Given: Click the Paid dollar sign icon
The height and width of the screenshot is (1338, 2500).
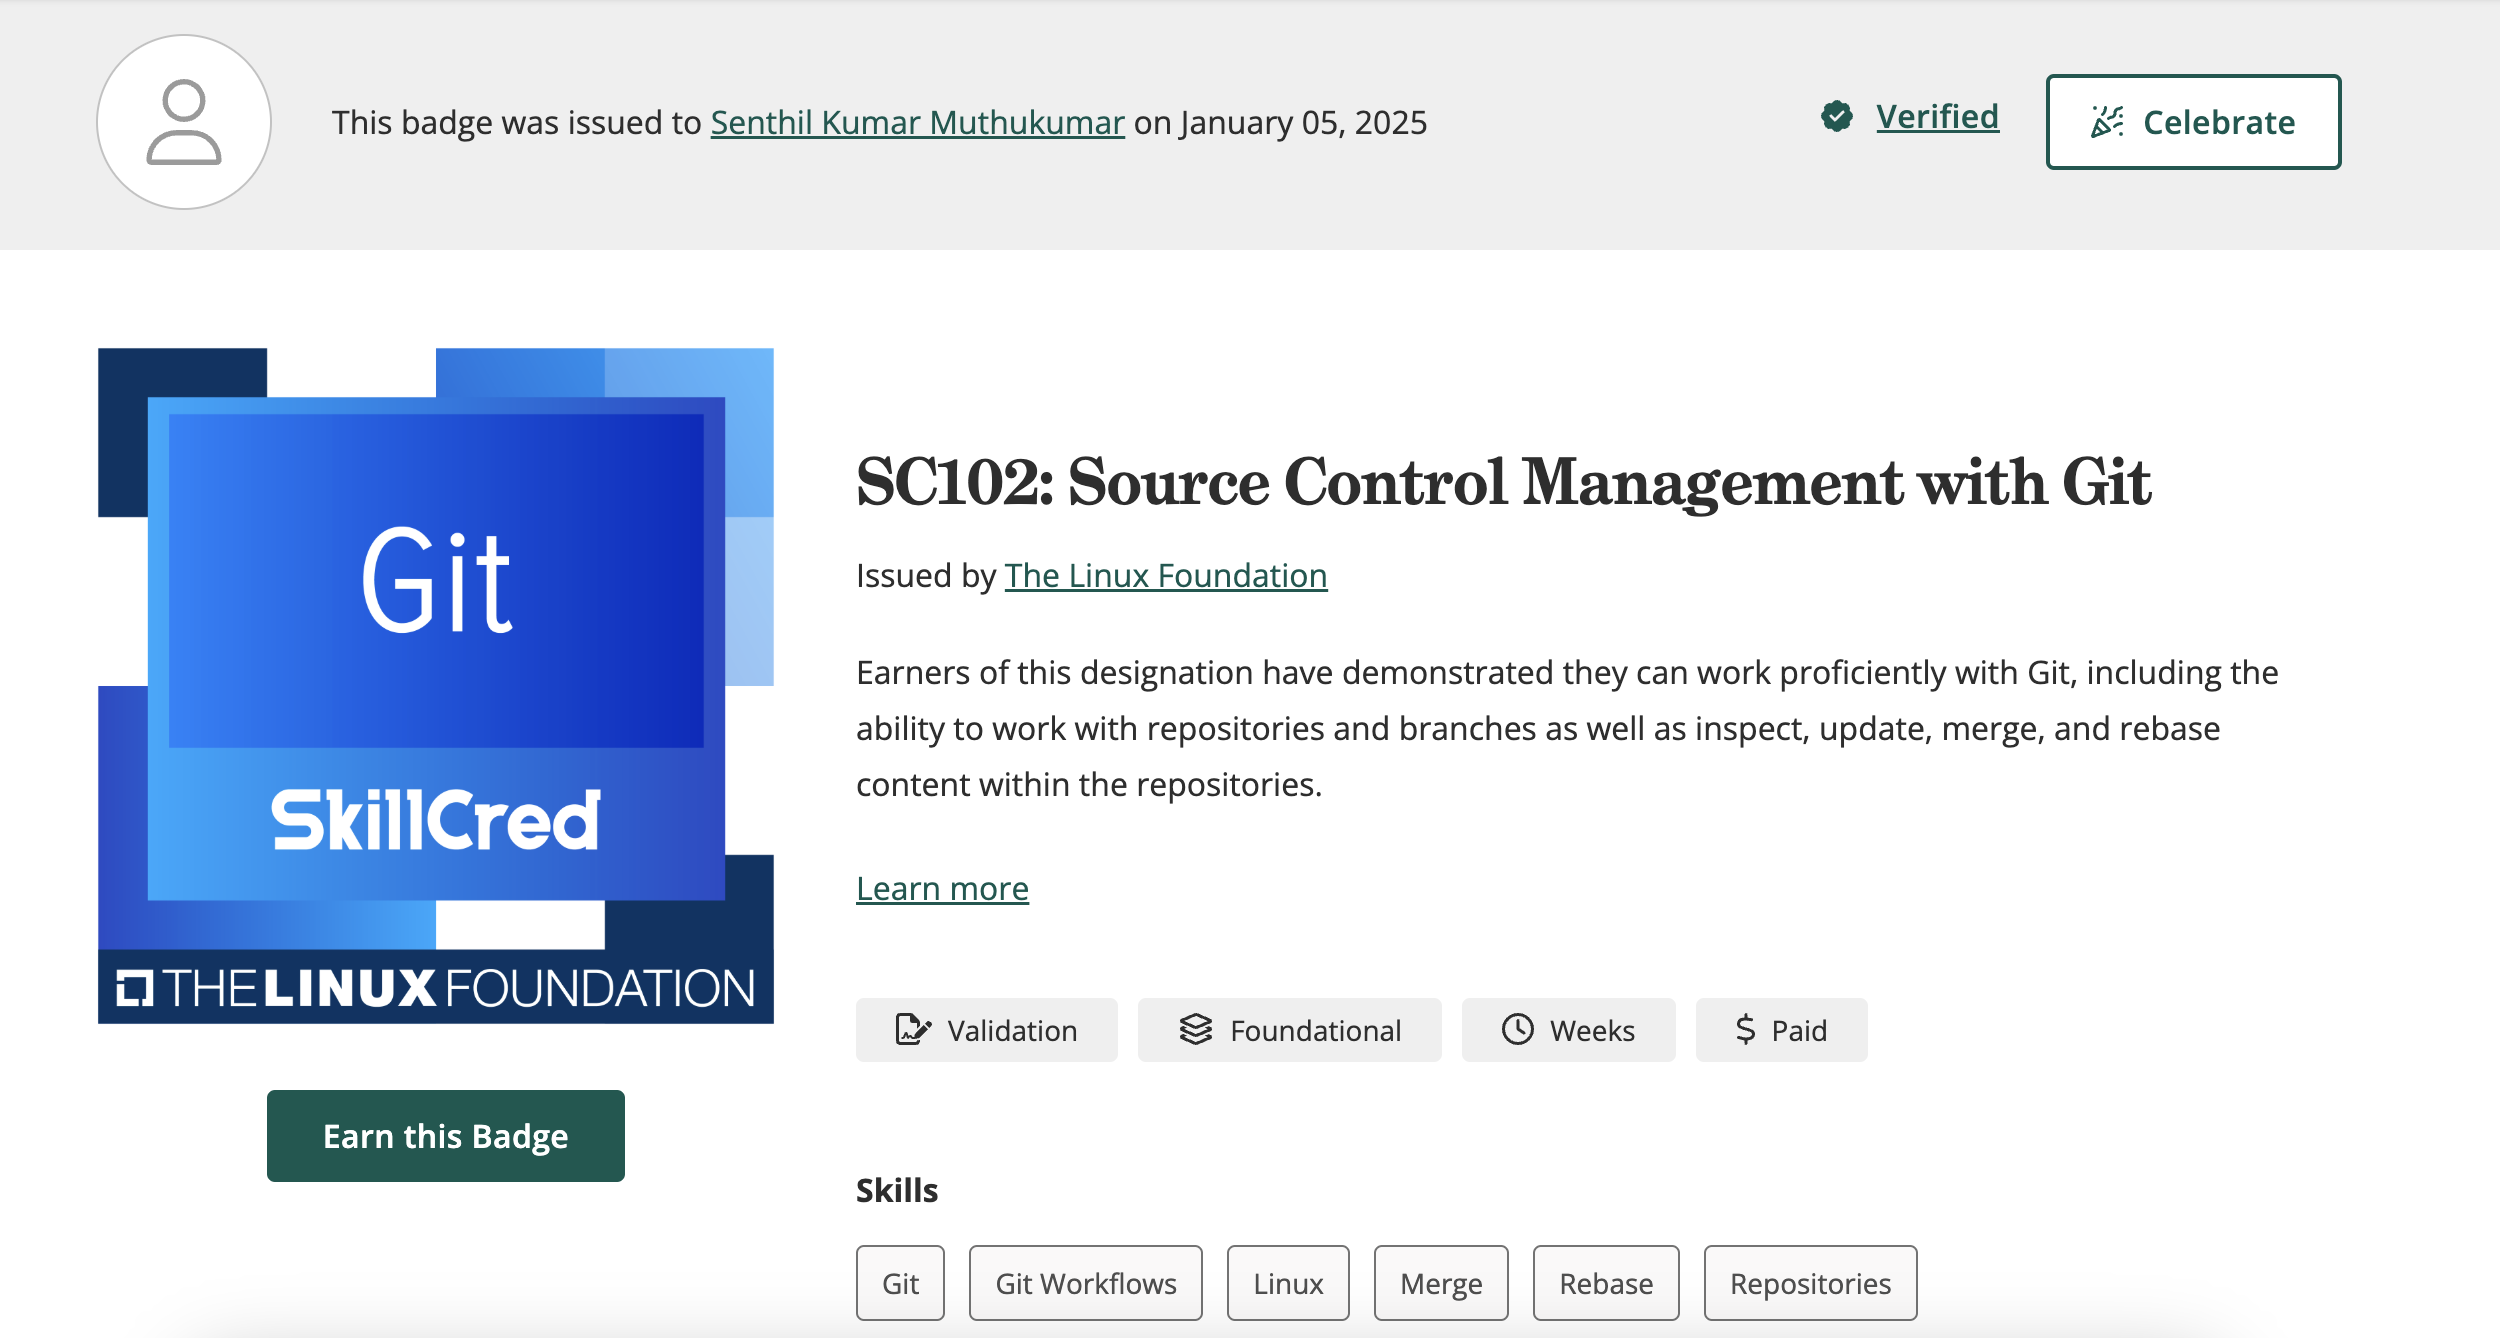Looking at the screenshot, I should pos(1746,1030).
